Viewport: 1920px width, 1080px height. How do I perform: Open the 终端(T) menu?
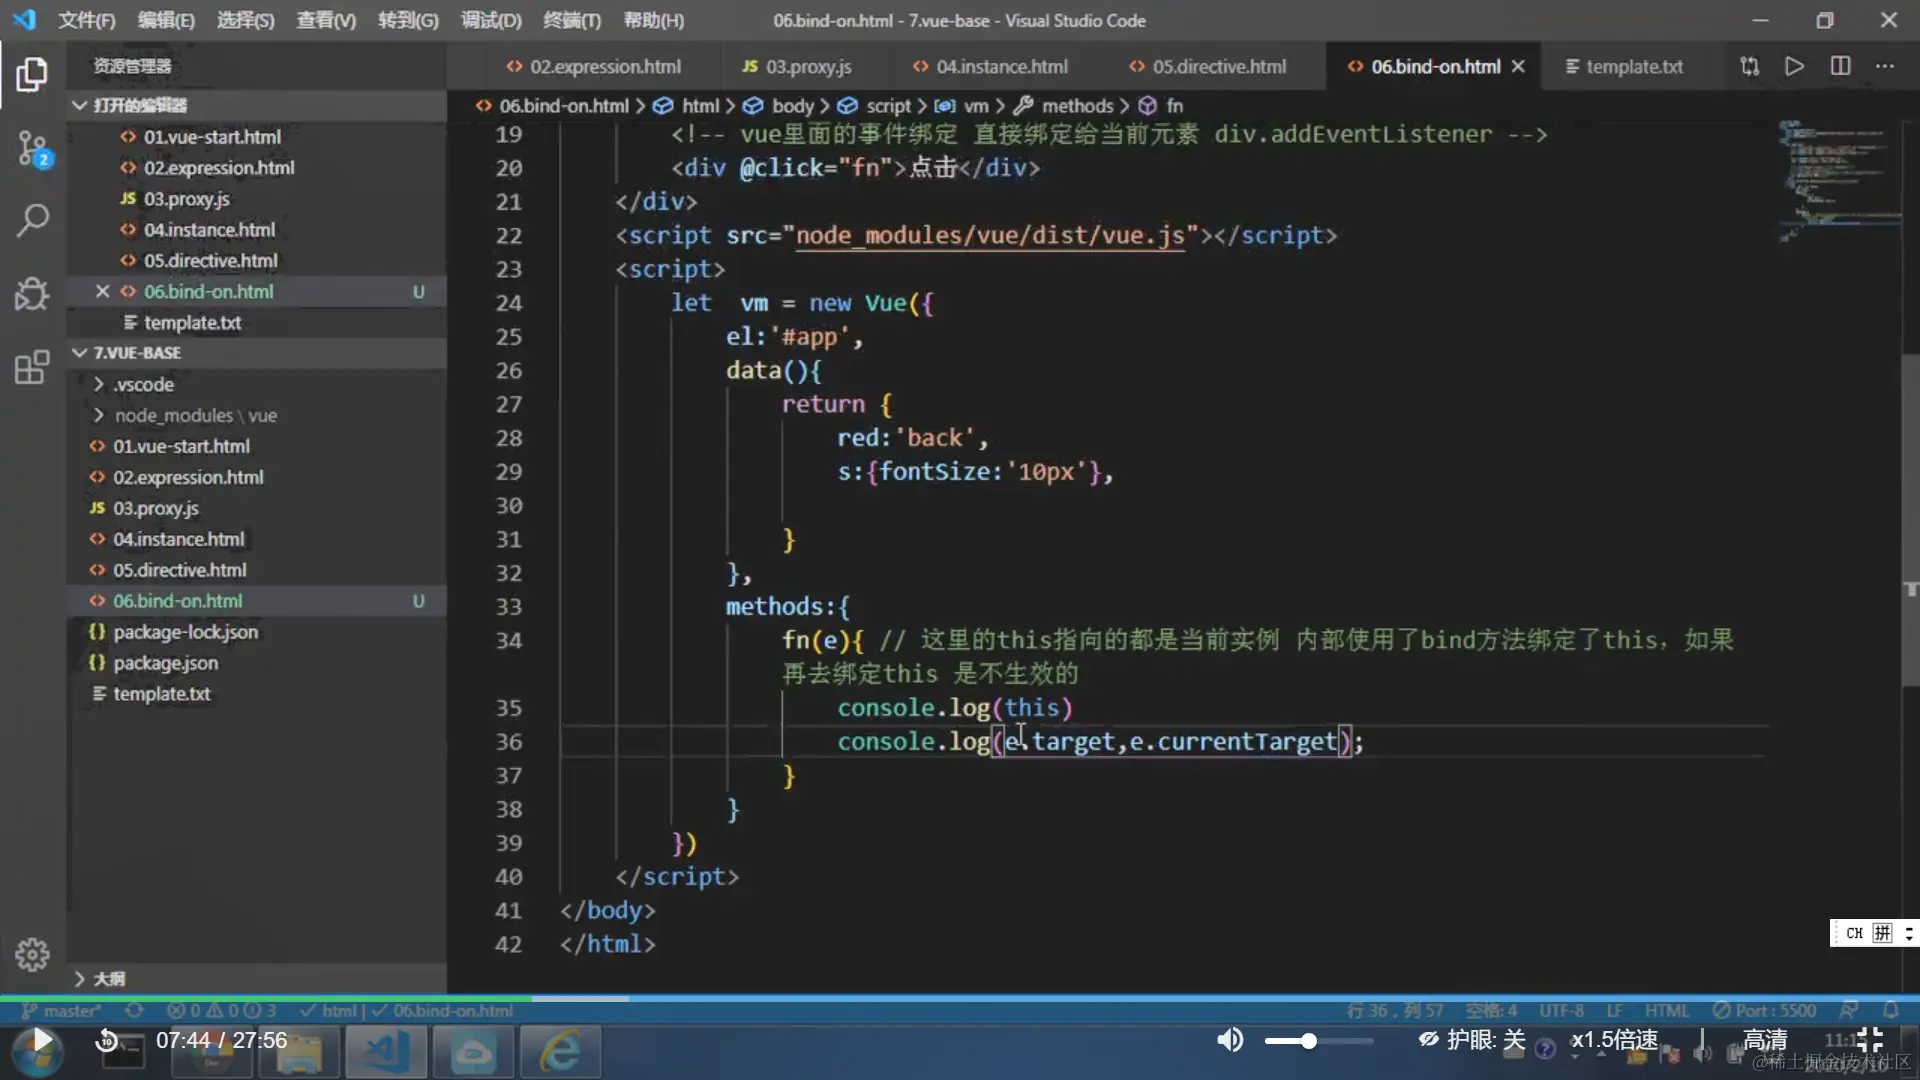[571, 20]
